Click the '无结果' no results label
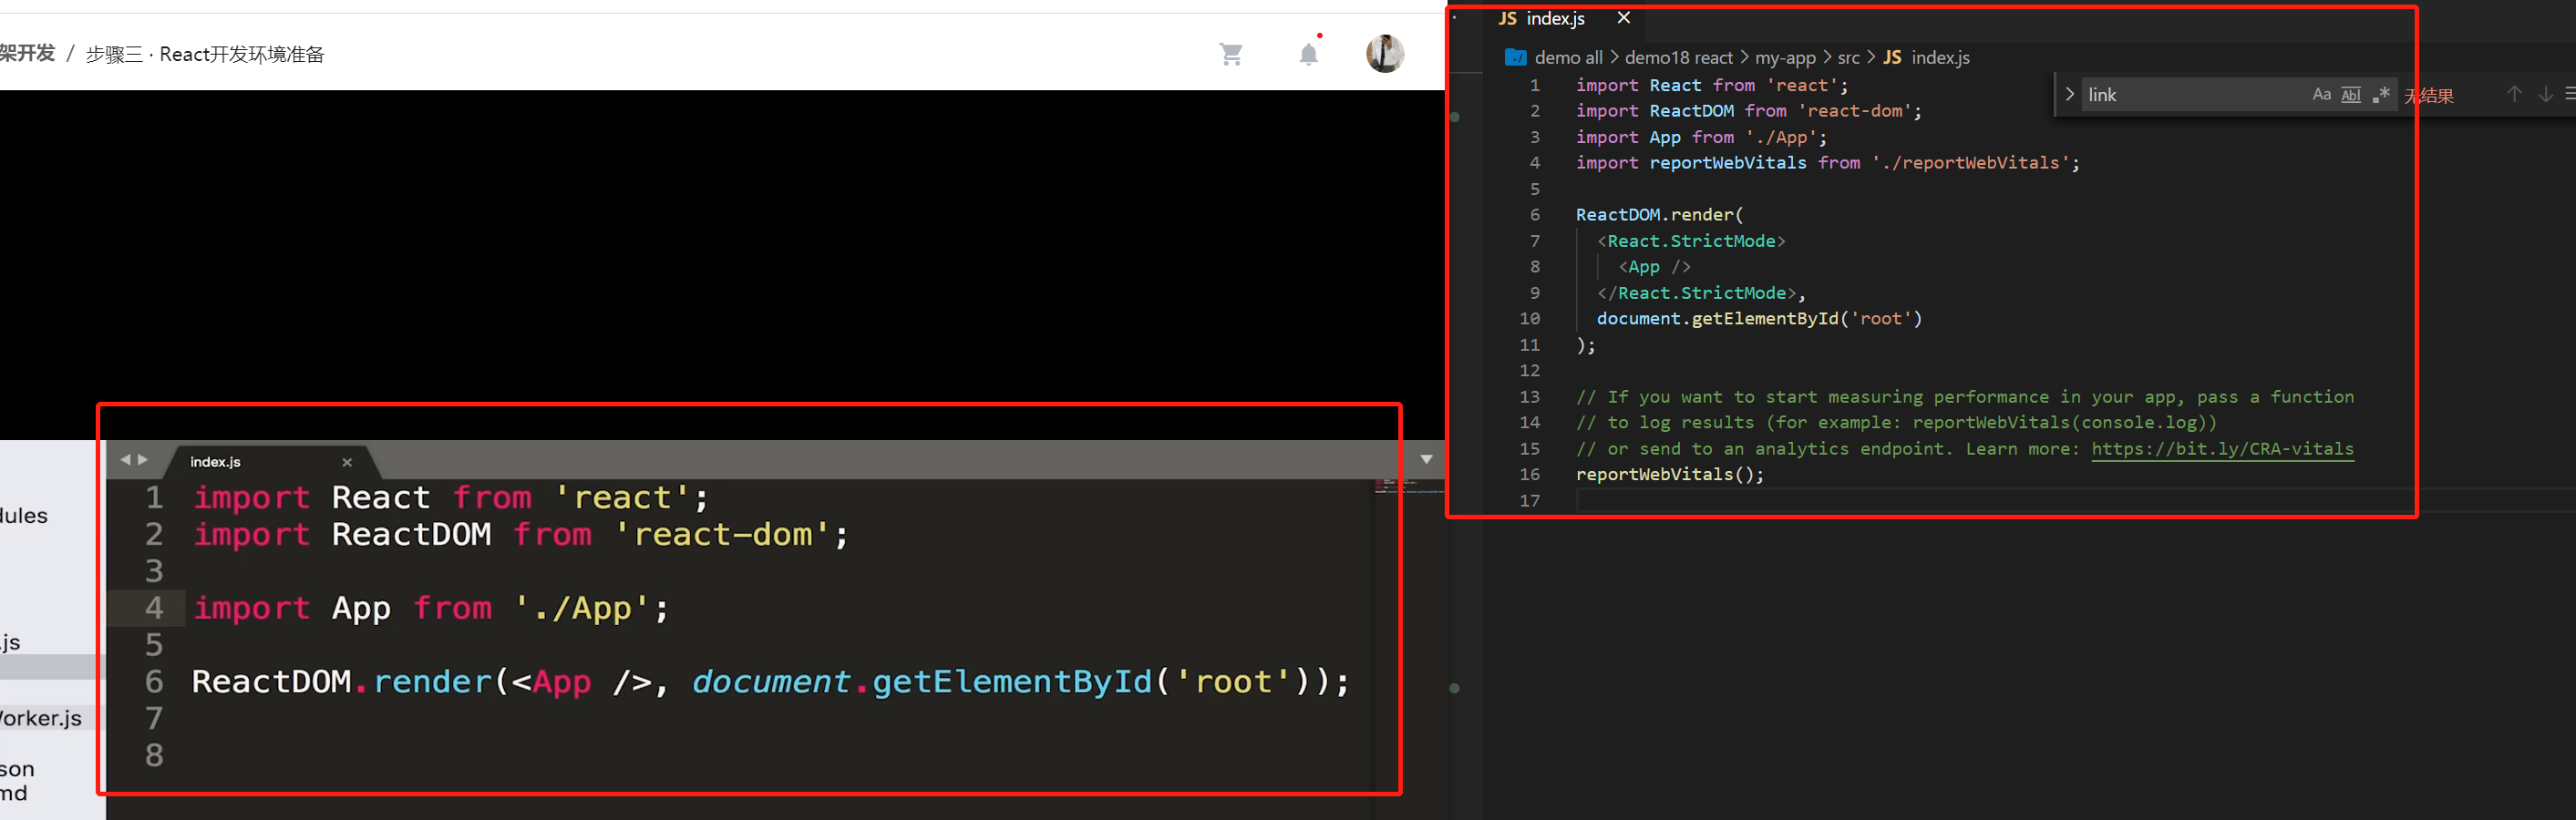Image resolution: width=2576 pixels, height=820 pixels. click(2429, 95)
